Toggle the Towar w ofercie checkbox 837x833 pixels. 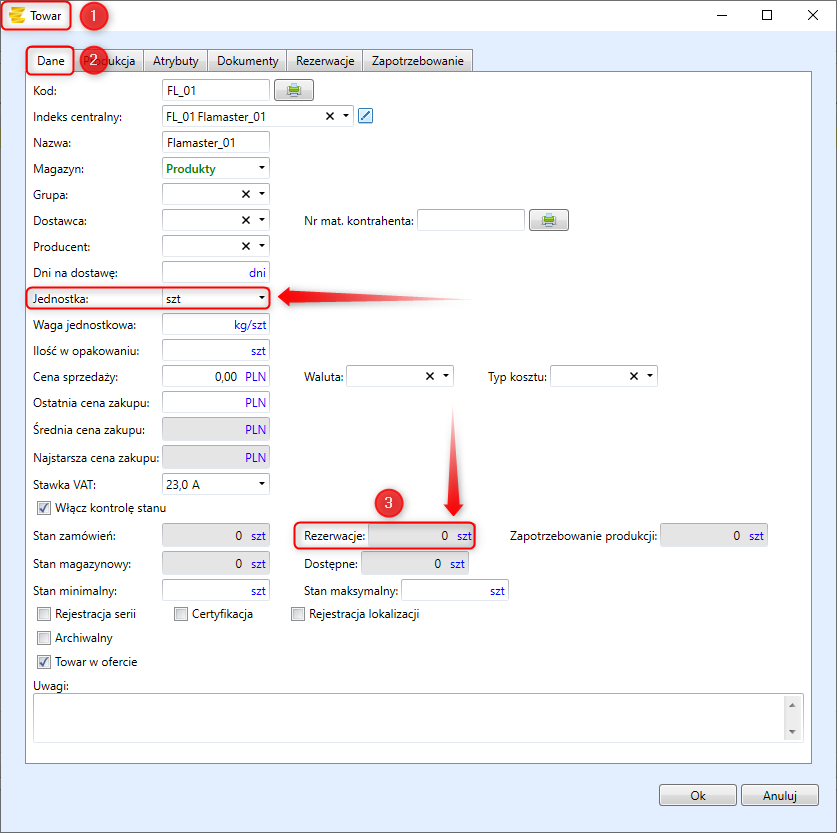43,662
